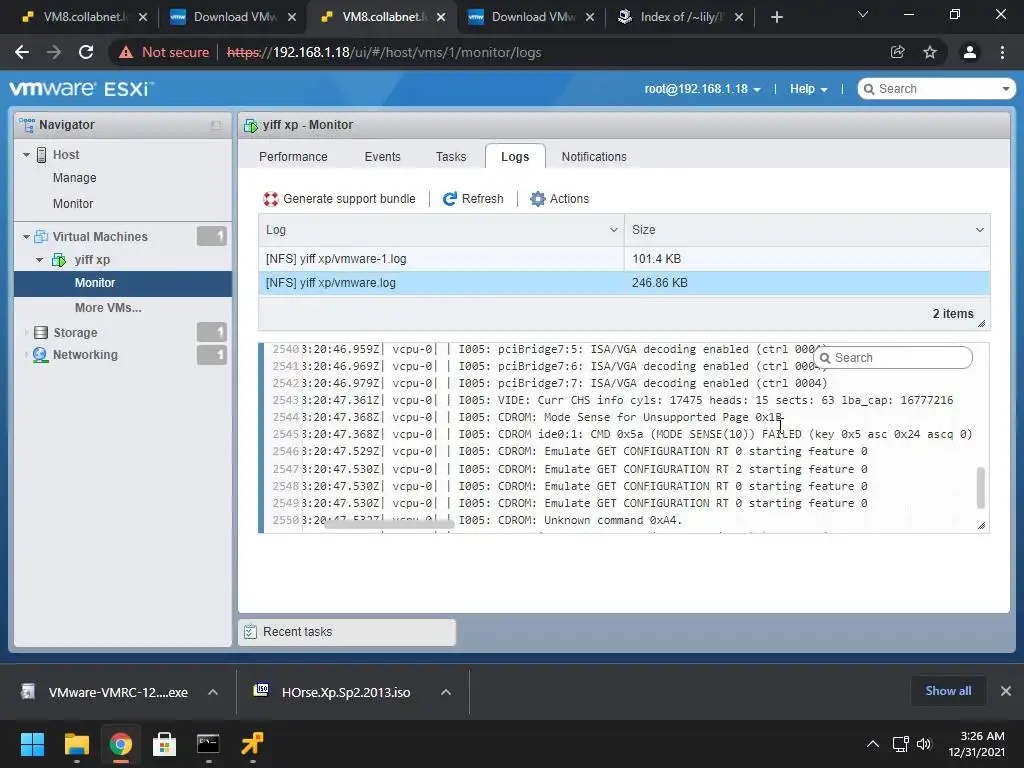This screenshot has height=768, width=1024.
Task: Open the terminal app from the taskbar
Action: coord(208,744)
